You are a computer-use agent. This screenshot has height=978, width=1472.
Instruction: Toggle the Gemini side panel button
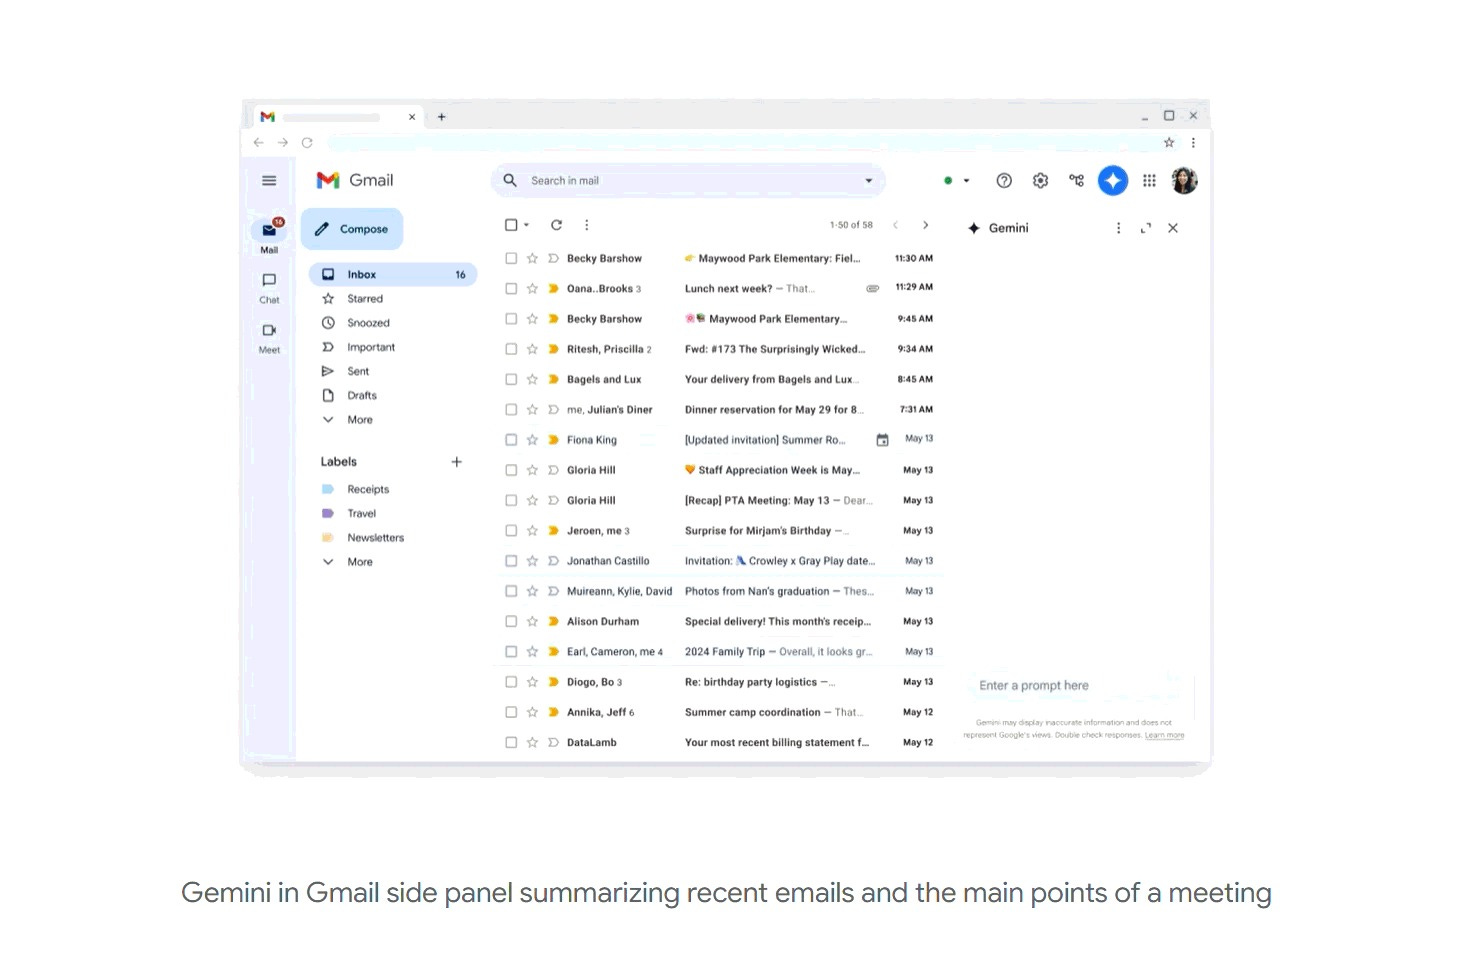tap(1113, 181)
